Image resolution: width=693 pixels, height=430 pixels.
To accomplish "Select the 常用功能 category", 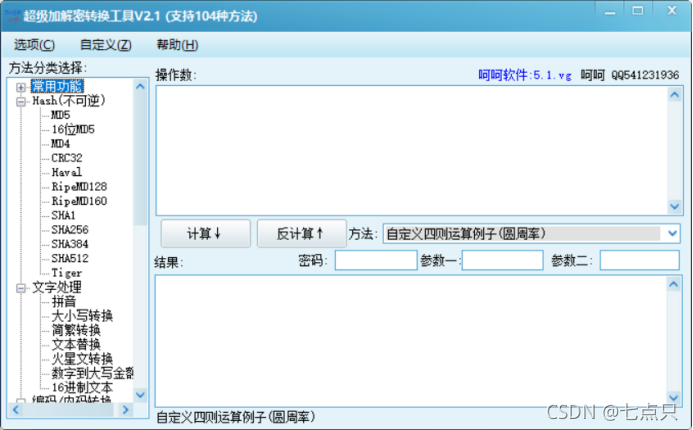I will tap(57, 86).
